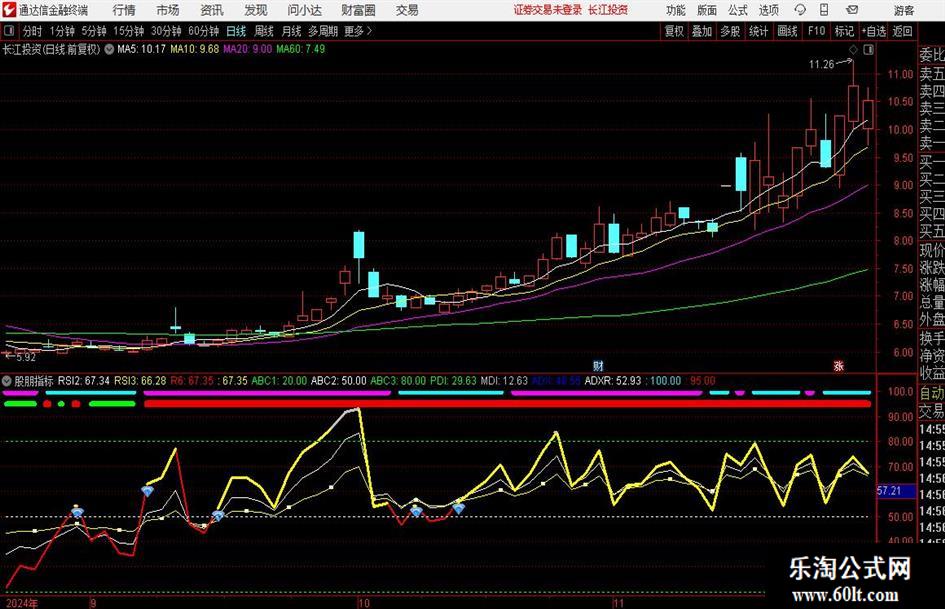The width and height of the screenshot is (945, 609).
Task: Switch to the 周线 weekly period
Action: point(263,31)
